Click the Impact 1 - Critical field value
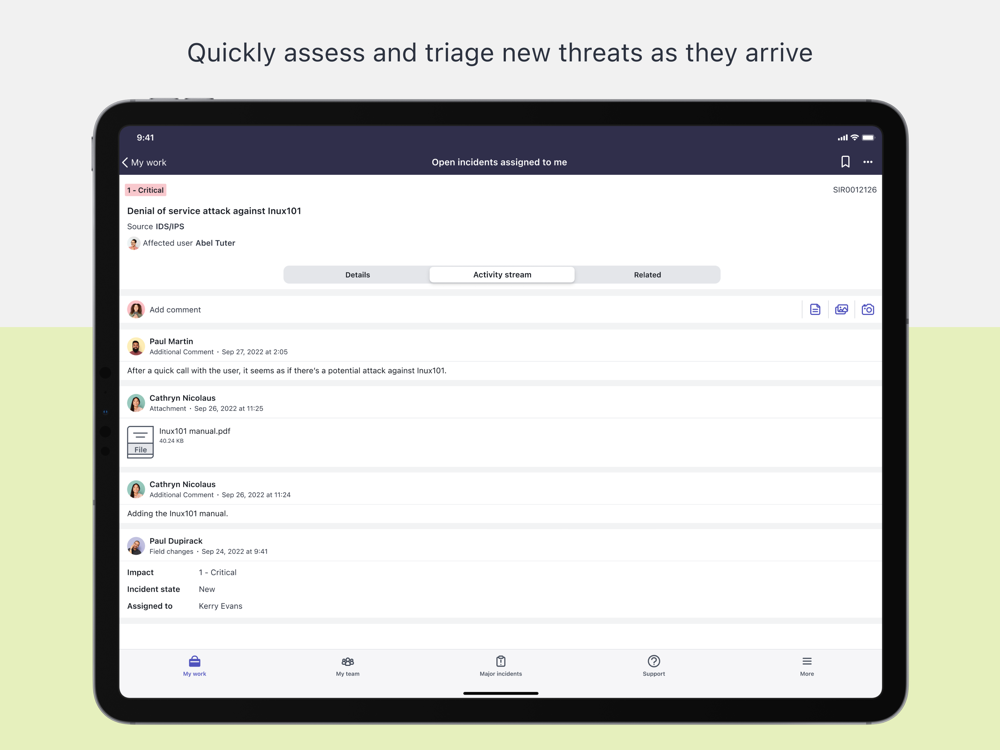 (x=217, y=573)
